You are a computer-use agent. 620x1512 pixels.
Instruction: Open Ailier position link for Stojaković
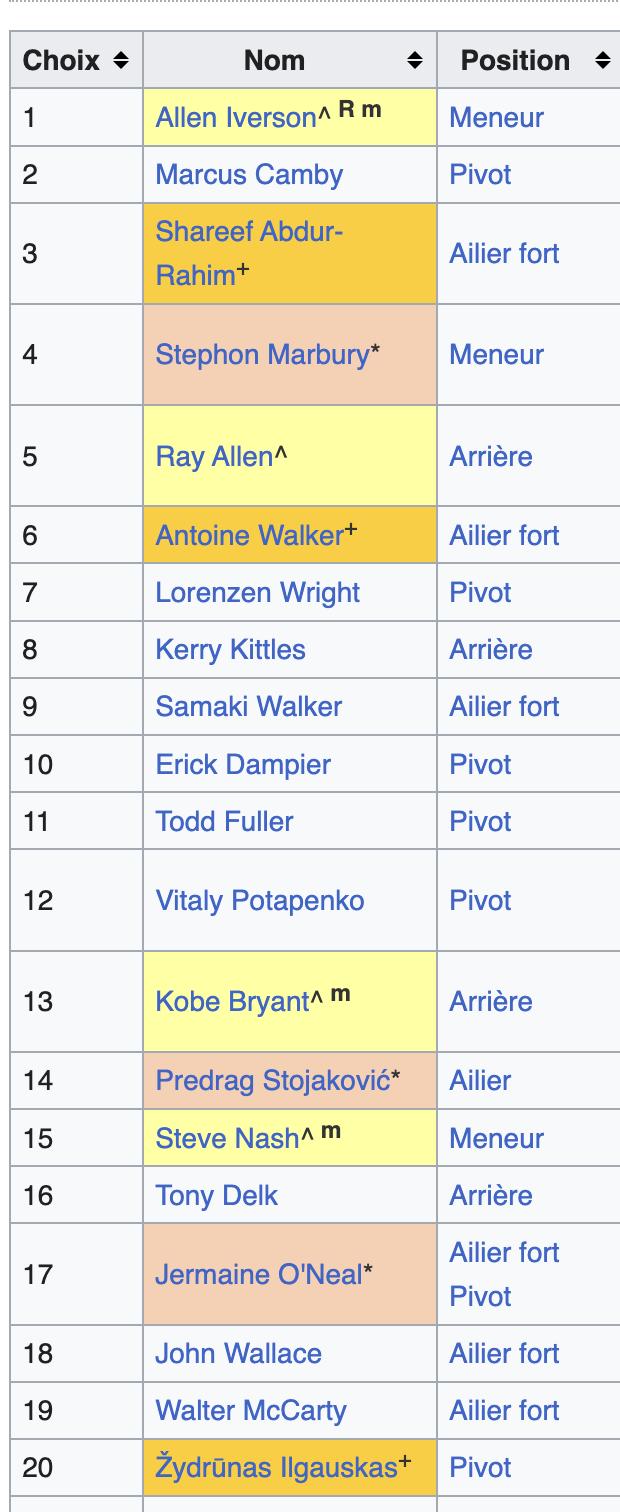[x=480, y=1081]
